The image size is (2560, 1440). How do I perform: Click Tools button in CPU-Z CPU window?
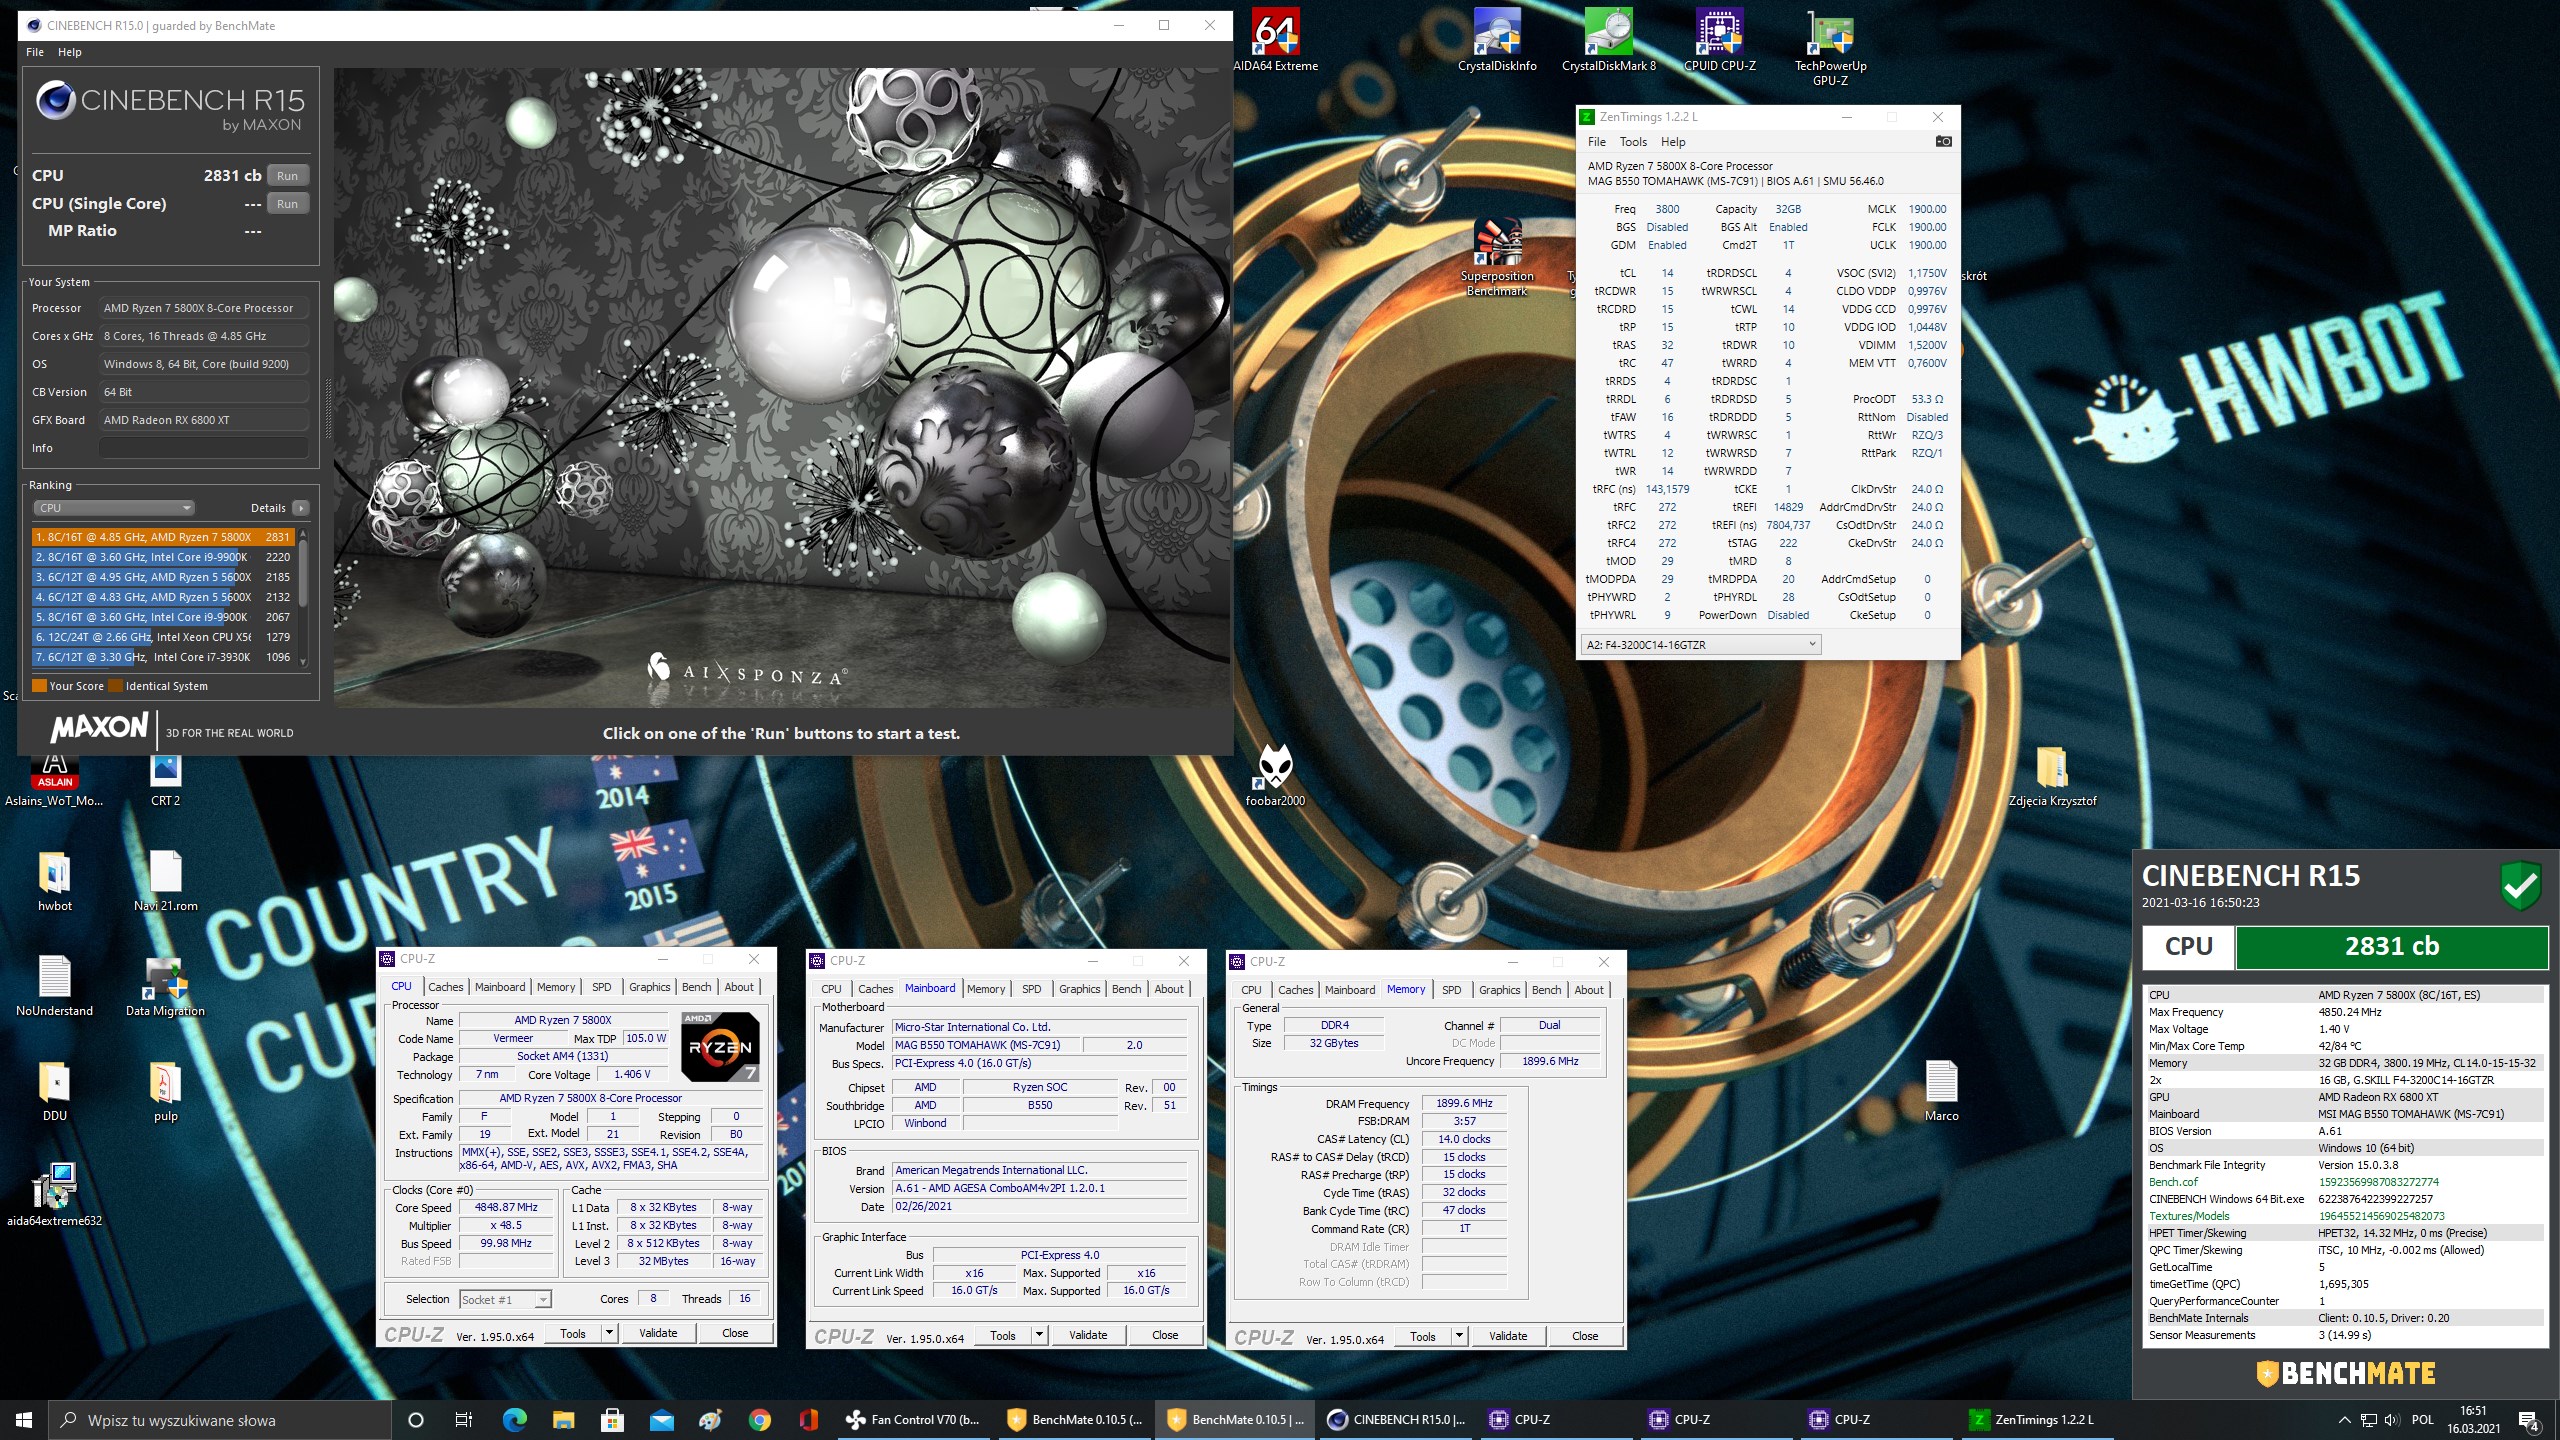click(x=573, y=1333)
